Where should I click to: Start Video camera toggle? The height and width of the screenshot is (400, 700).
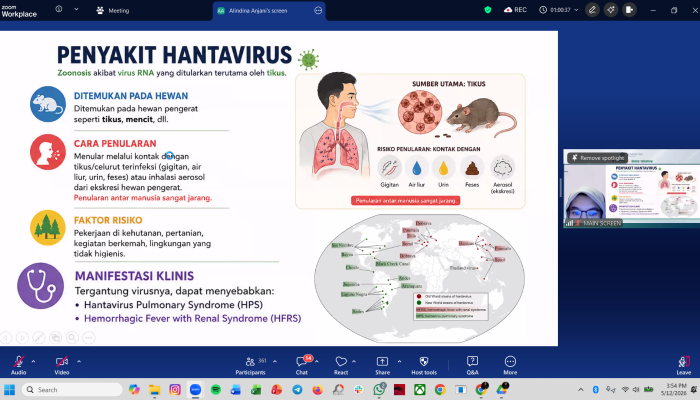(x=62, y=365)
